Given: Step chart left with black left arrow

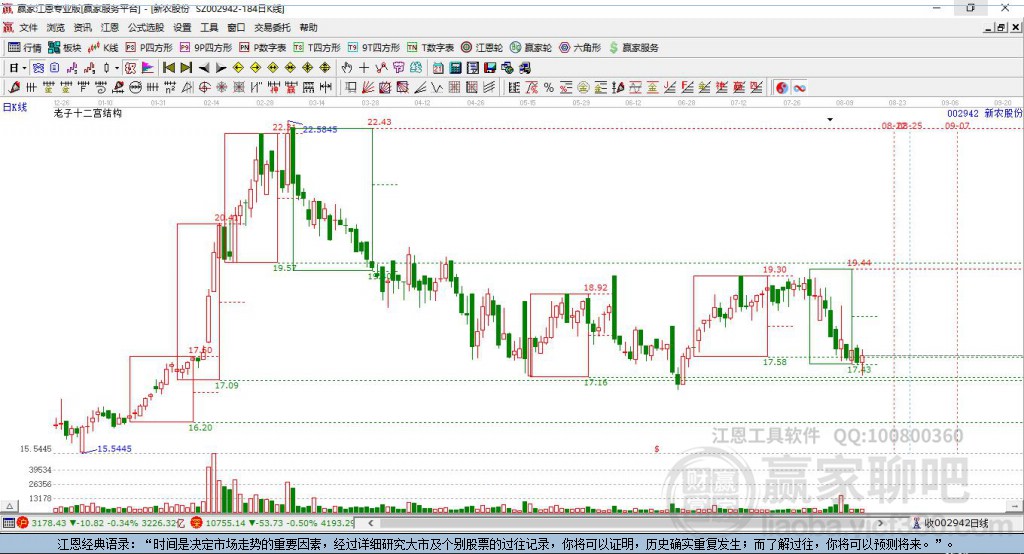Looking at the screenshot, I should pos(204,68).
